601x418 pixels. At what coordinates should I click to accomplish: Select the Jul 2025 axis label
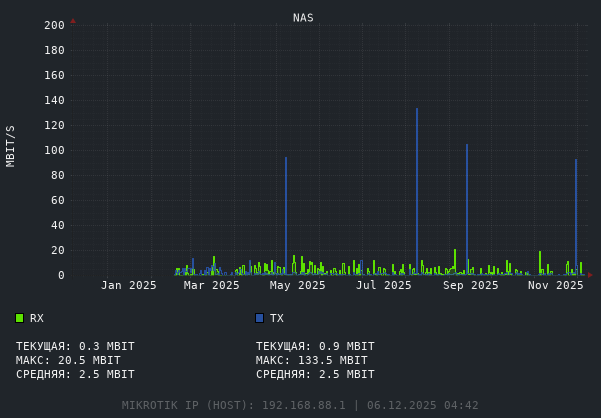point(384,286)
